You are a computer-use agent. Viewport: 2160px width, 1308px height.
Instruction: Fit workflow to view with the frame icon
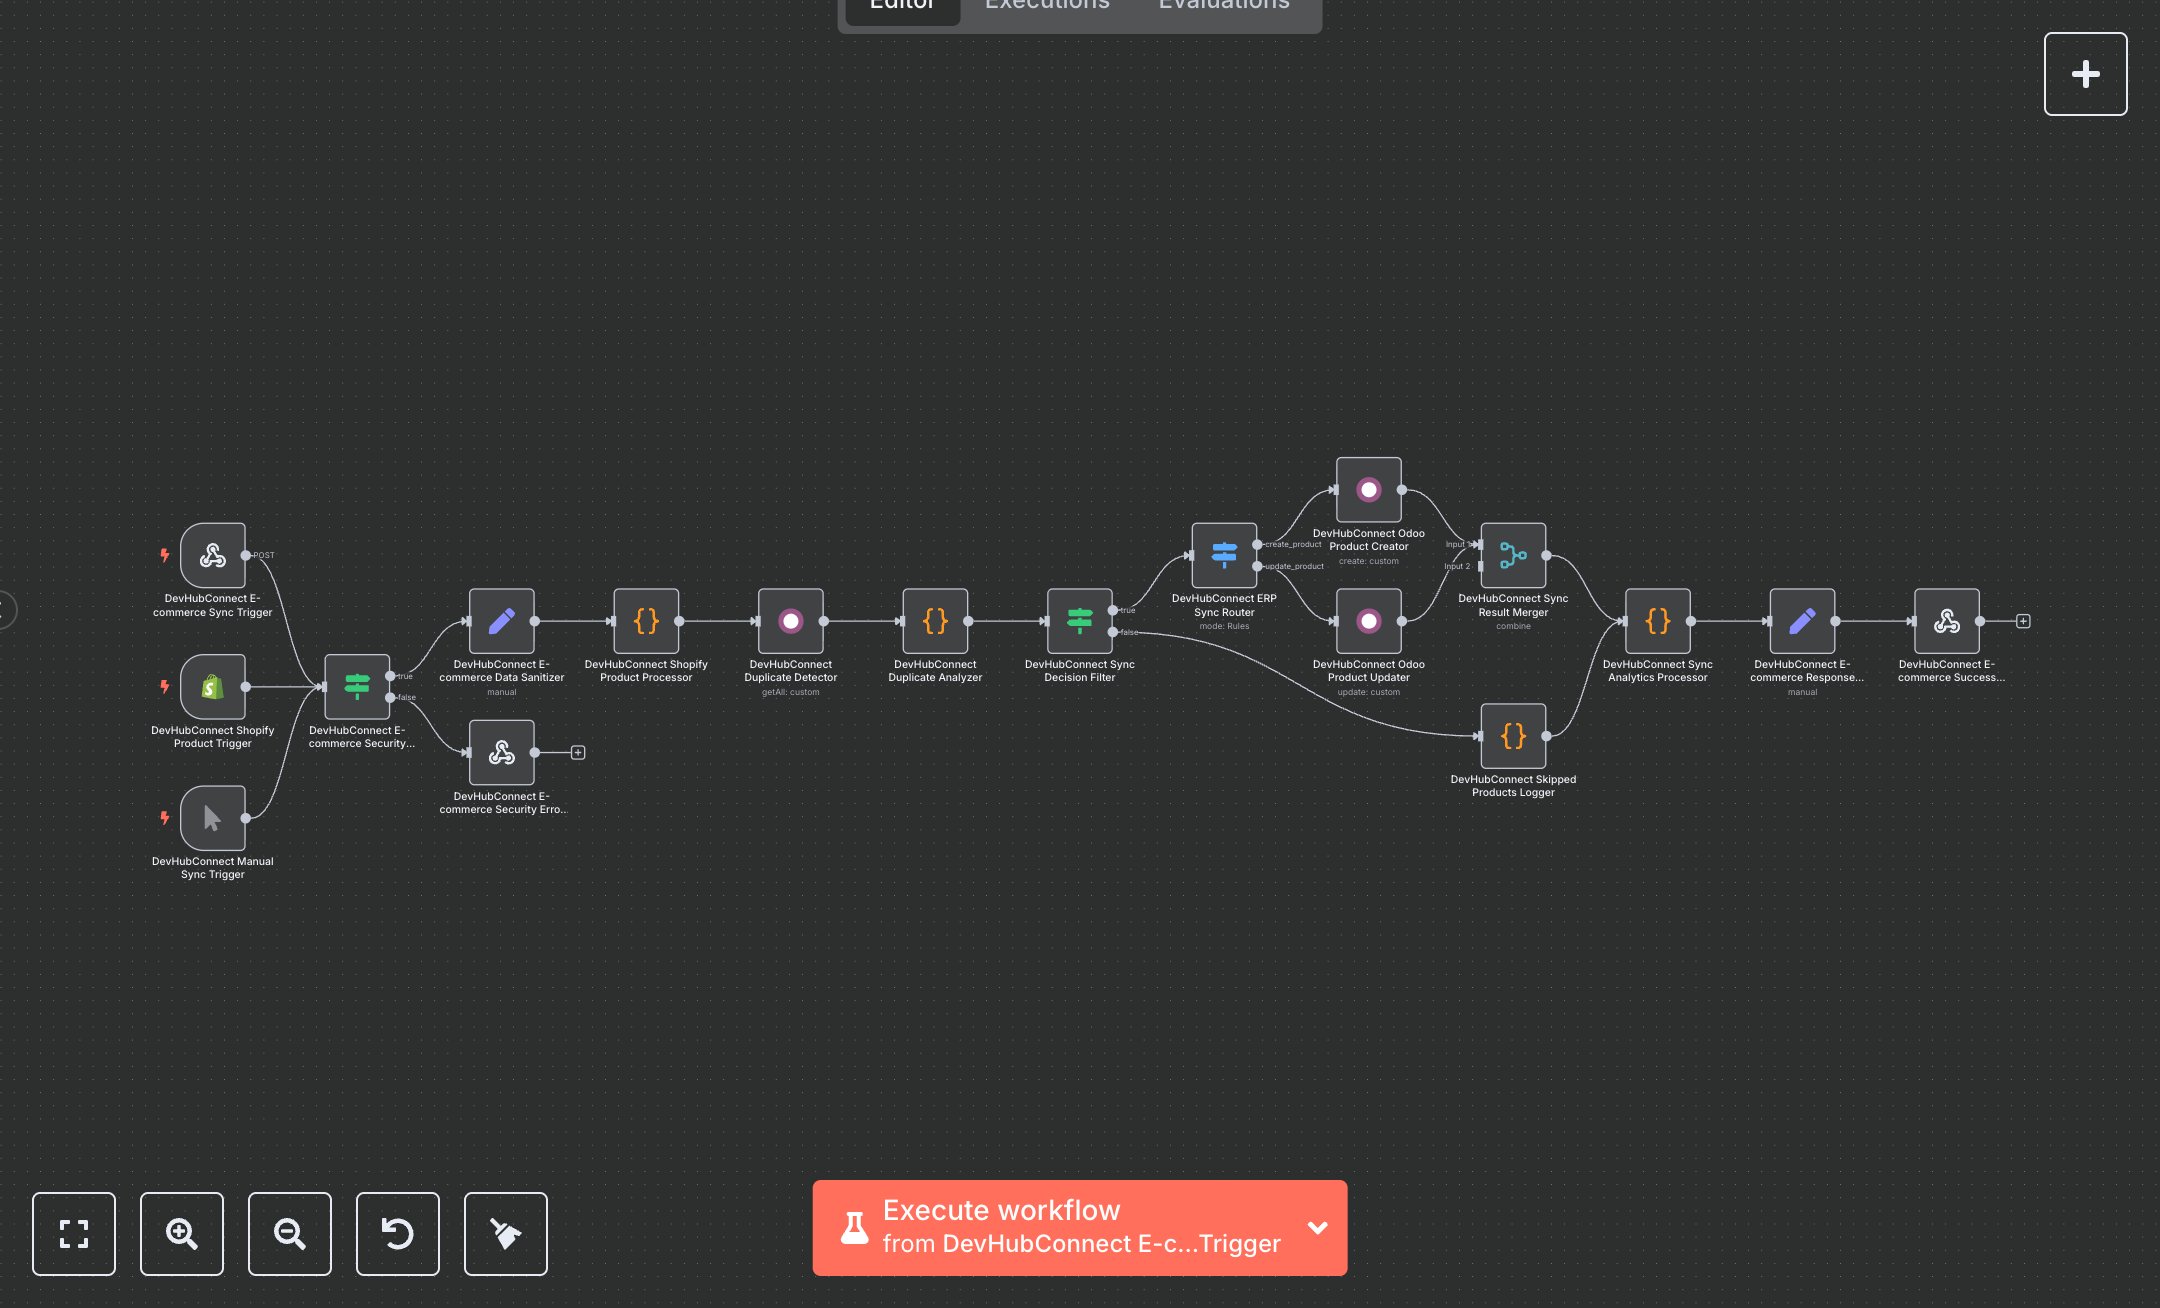(74, 1234)
